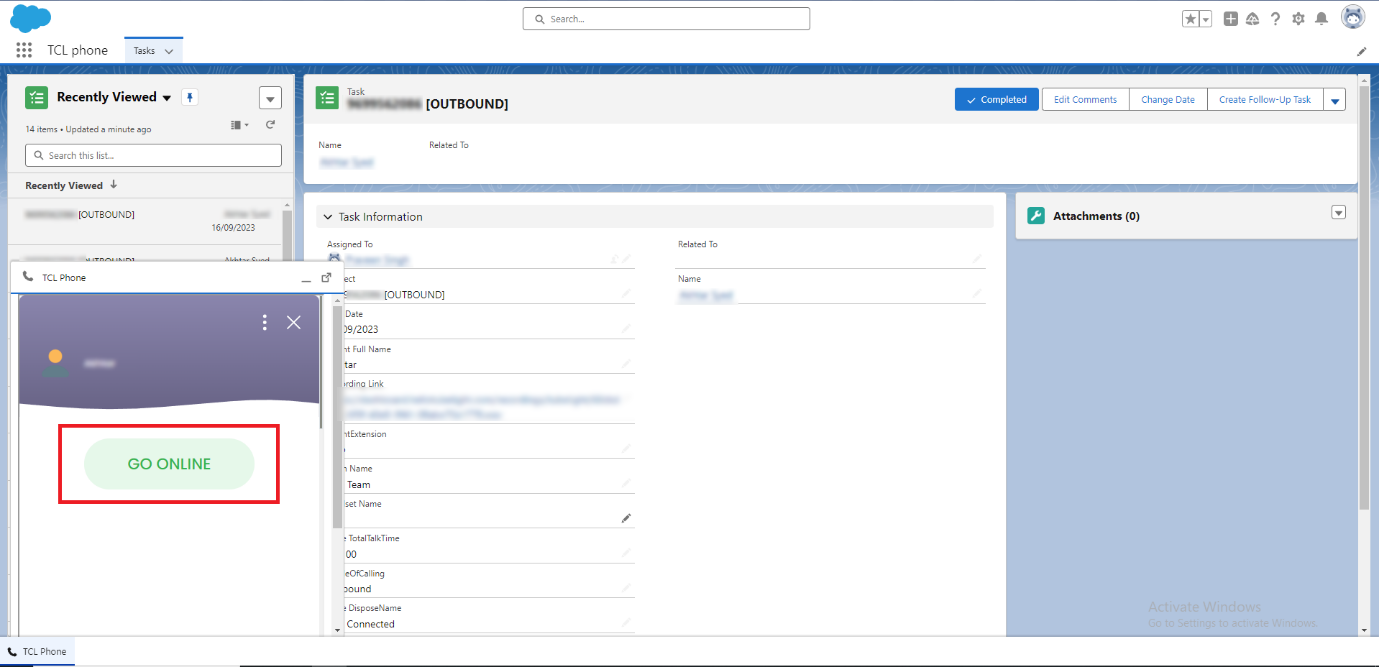The image size is (1379, 667).
Task: Click the main page vertical scrollbar
Action: tap(1366, 300)
